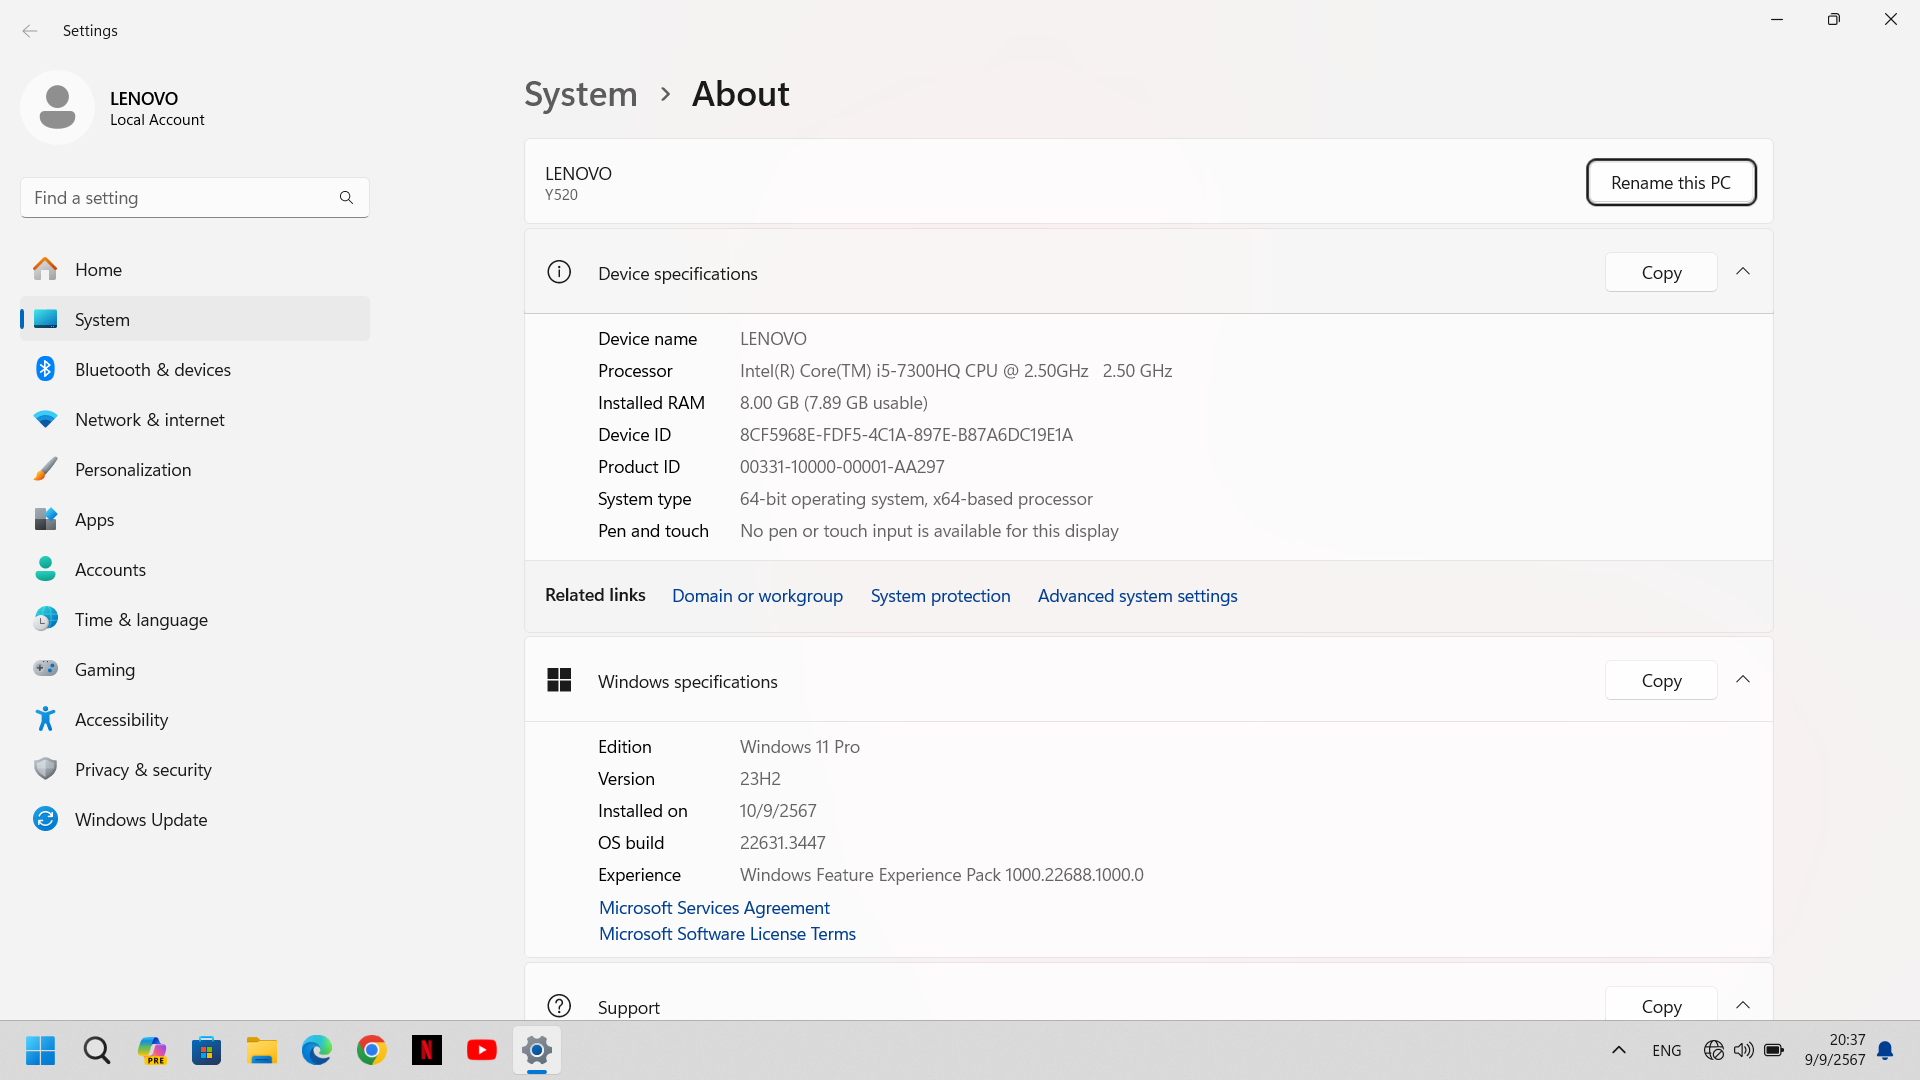Screen dimensions: 1920x1080
Task: Click the Time & language clock icon
Action: [45, 619]
